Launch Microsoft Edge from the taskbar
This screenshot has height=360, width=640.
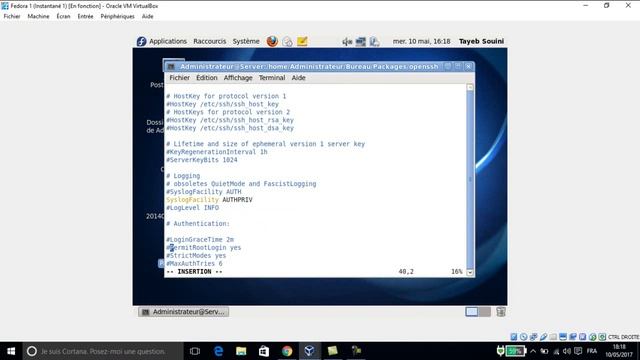click(x=218, y=351)
